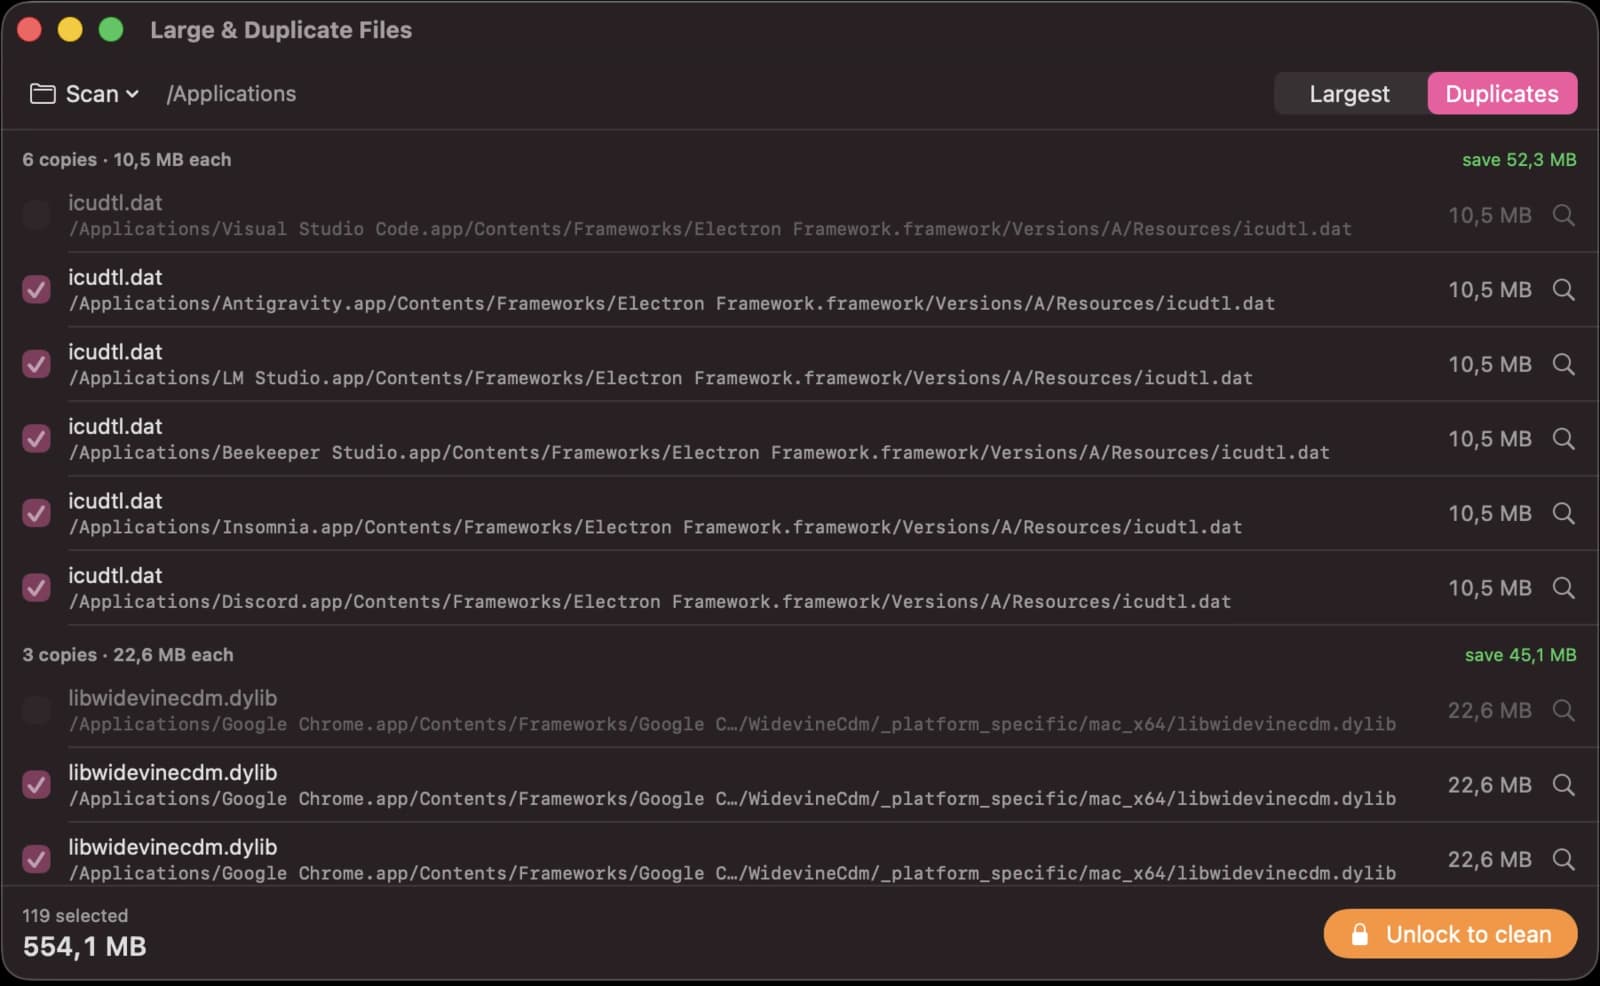Click the 10,5 MB size on the LM Studio row
The width and height of the screenshot is (1600, 986).
tap(1490, 364)
